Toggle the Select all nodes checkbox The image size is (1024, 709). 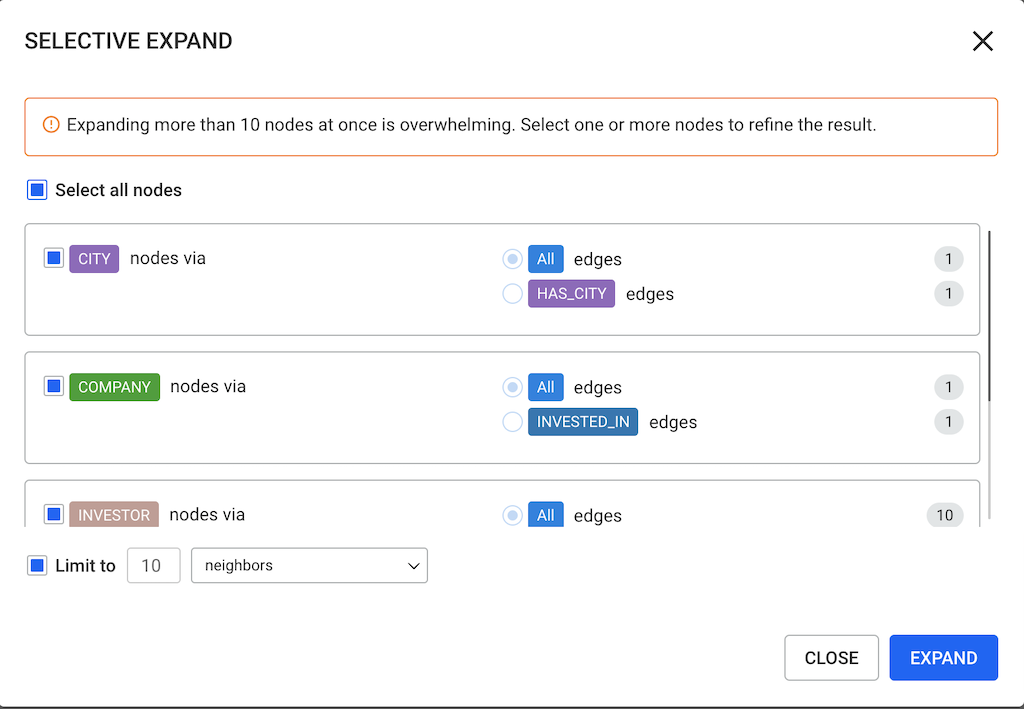37,190
